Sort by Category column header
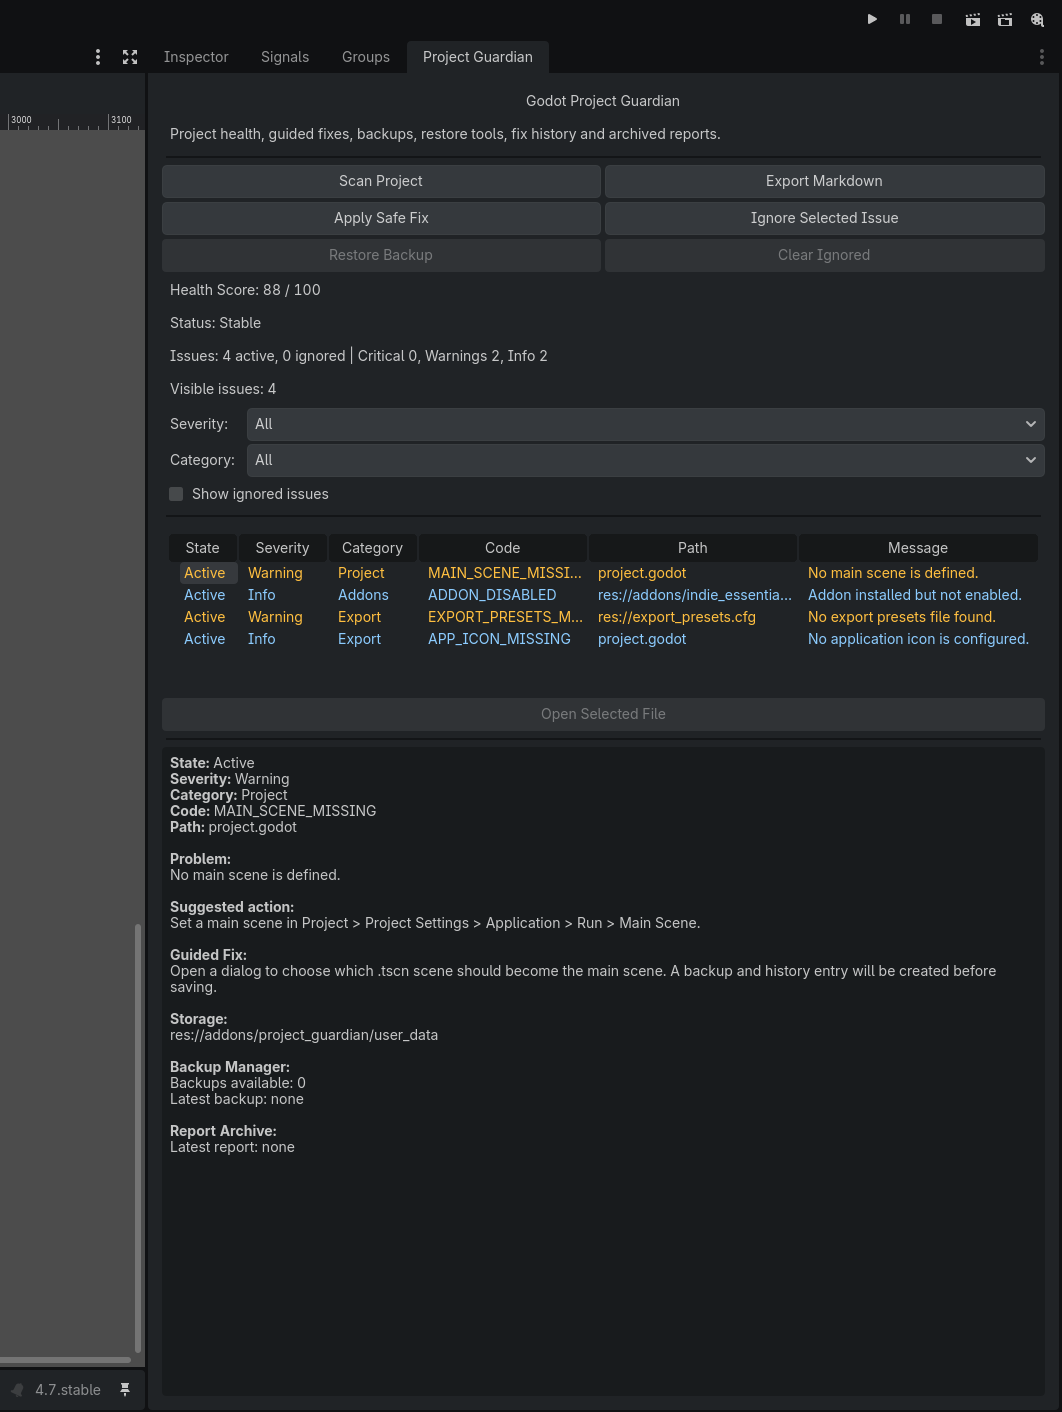This screenshot has width=1062, height=1412. [x=372, y=548]
